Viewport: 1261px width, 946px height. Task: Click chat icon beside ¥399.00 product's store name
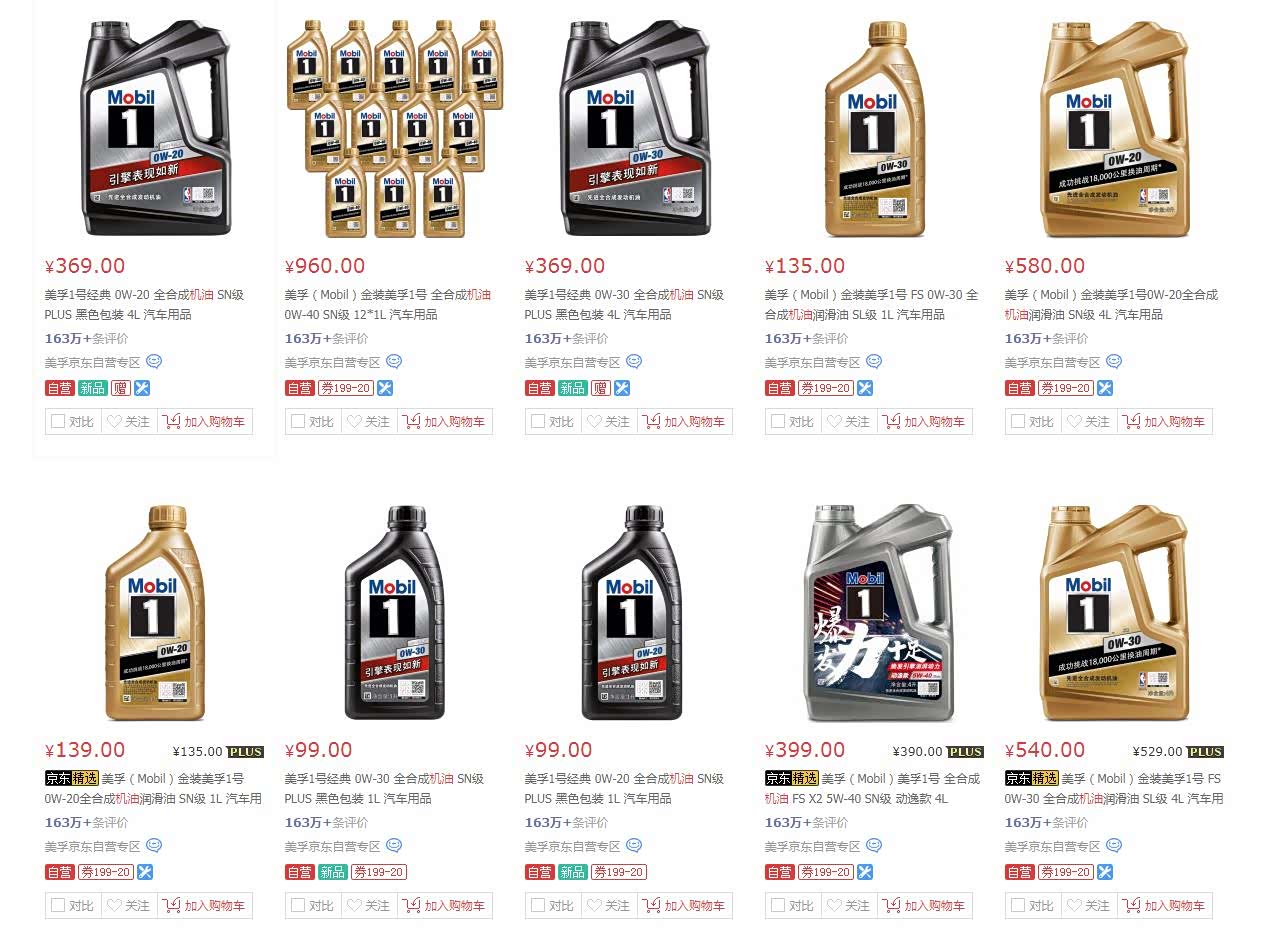click(x=874, y=846)
